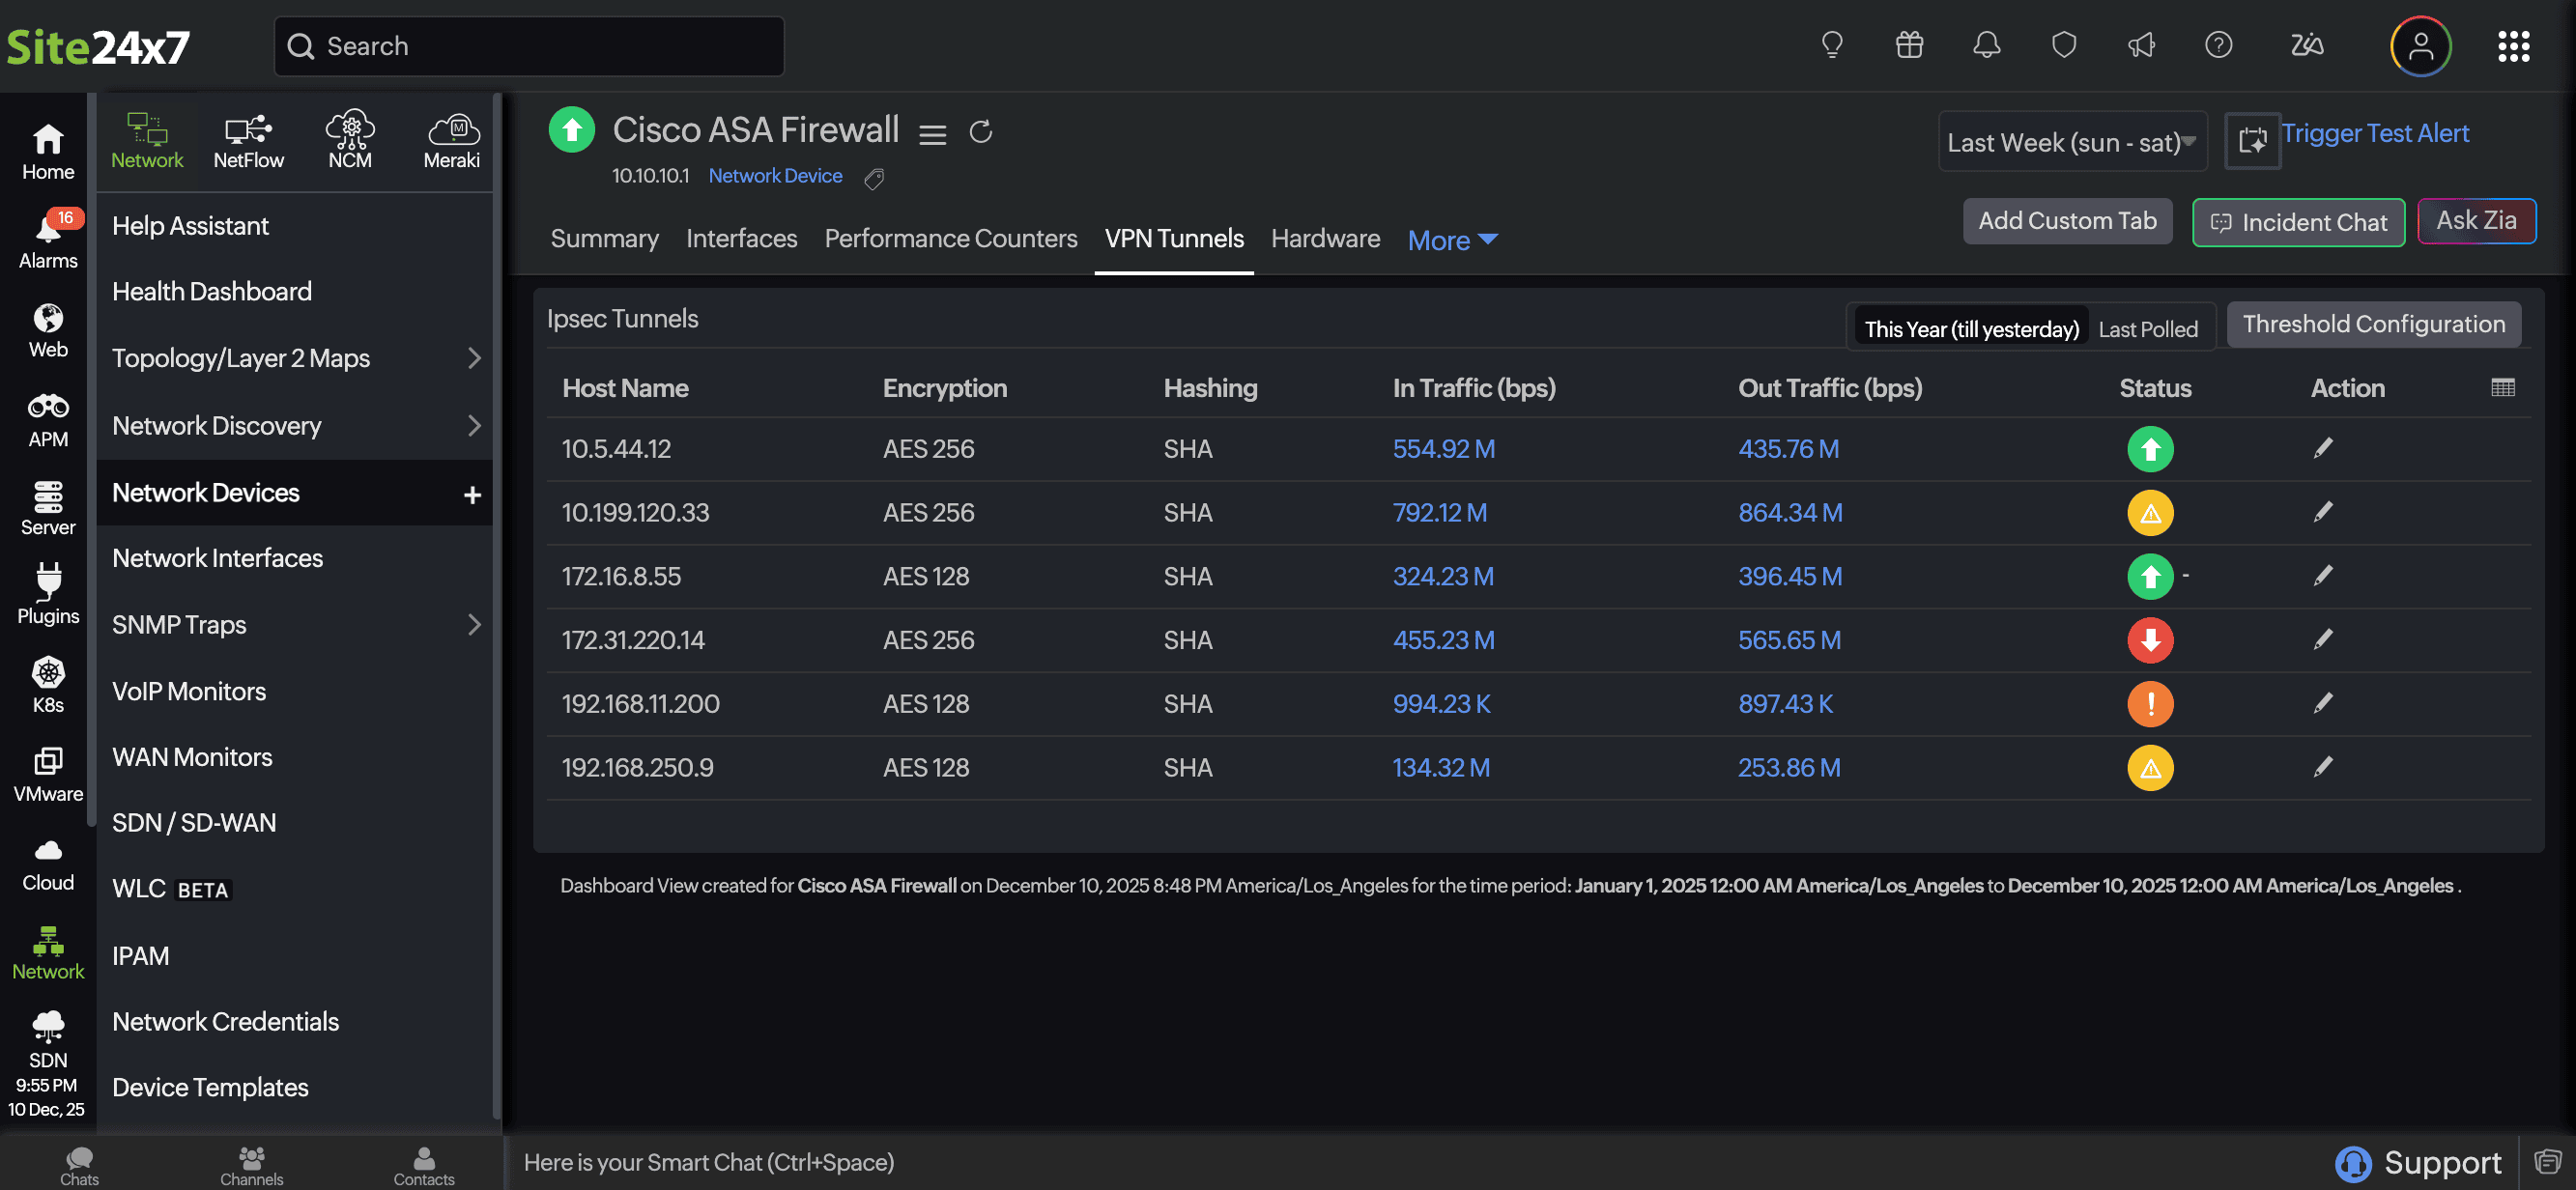Open the column chooser grid icon above Action
Screen dimensions: 2576x1190
click(x=2502, y=386)
